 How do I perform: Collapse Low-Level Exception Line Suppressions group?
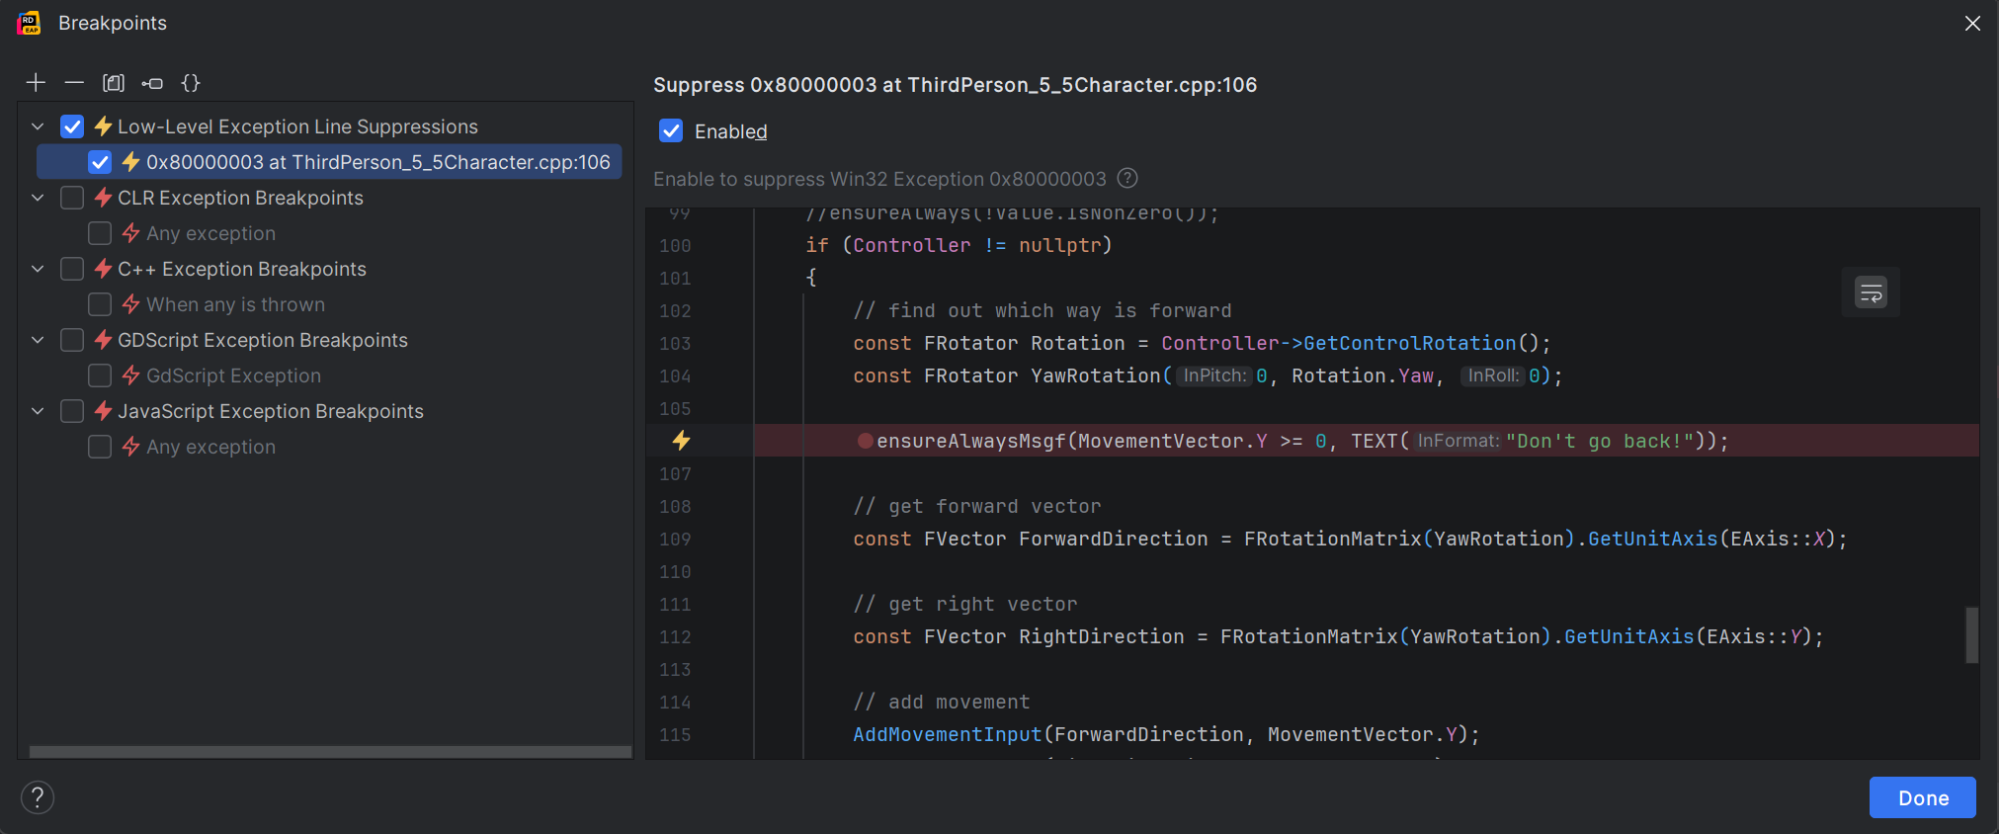(x=38, y=127)
